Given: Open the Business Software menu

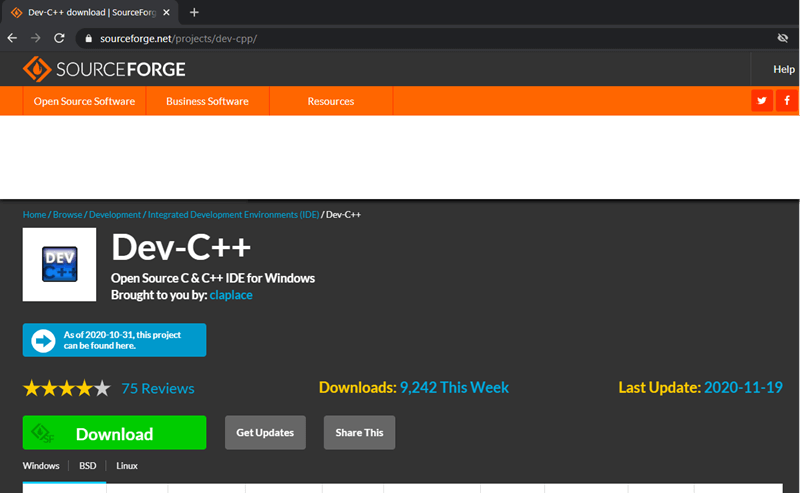Looking at the screenshot, I should pos(207,101).
